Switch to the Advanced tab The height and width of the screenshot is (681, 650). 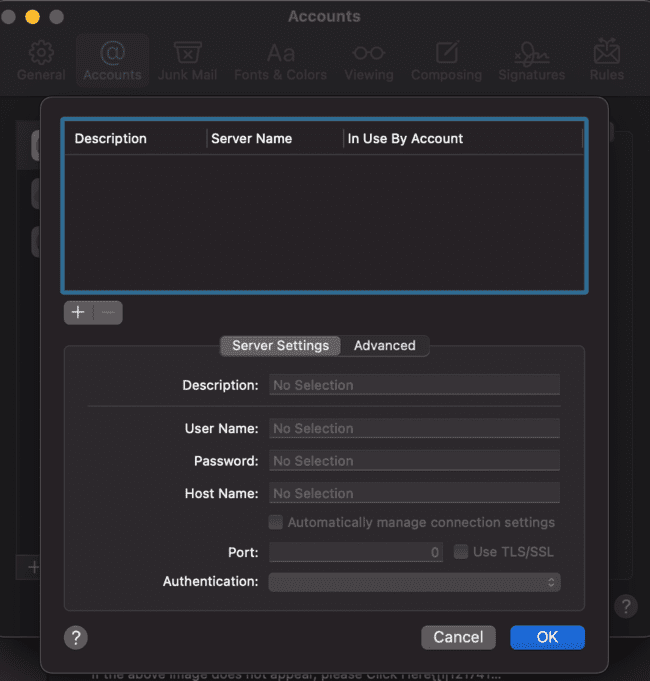(x=385, y=346)
